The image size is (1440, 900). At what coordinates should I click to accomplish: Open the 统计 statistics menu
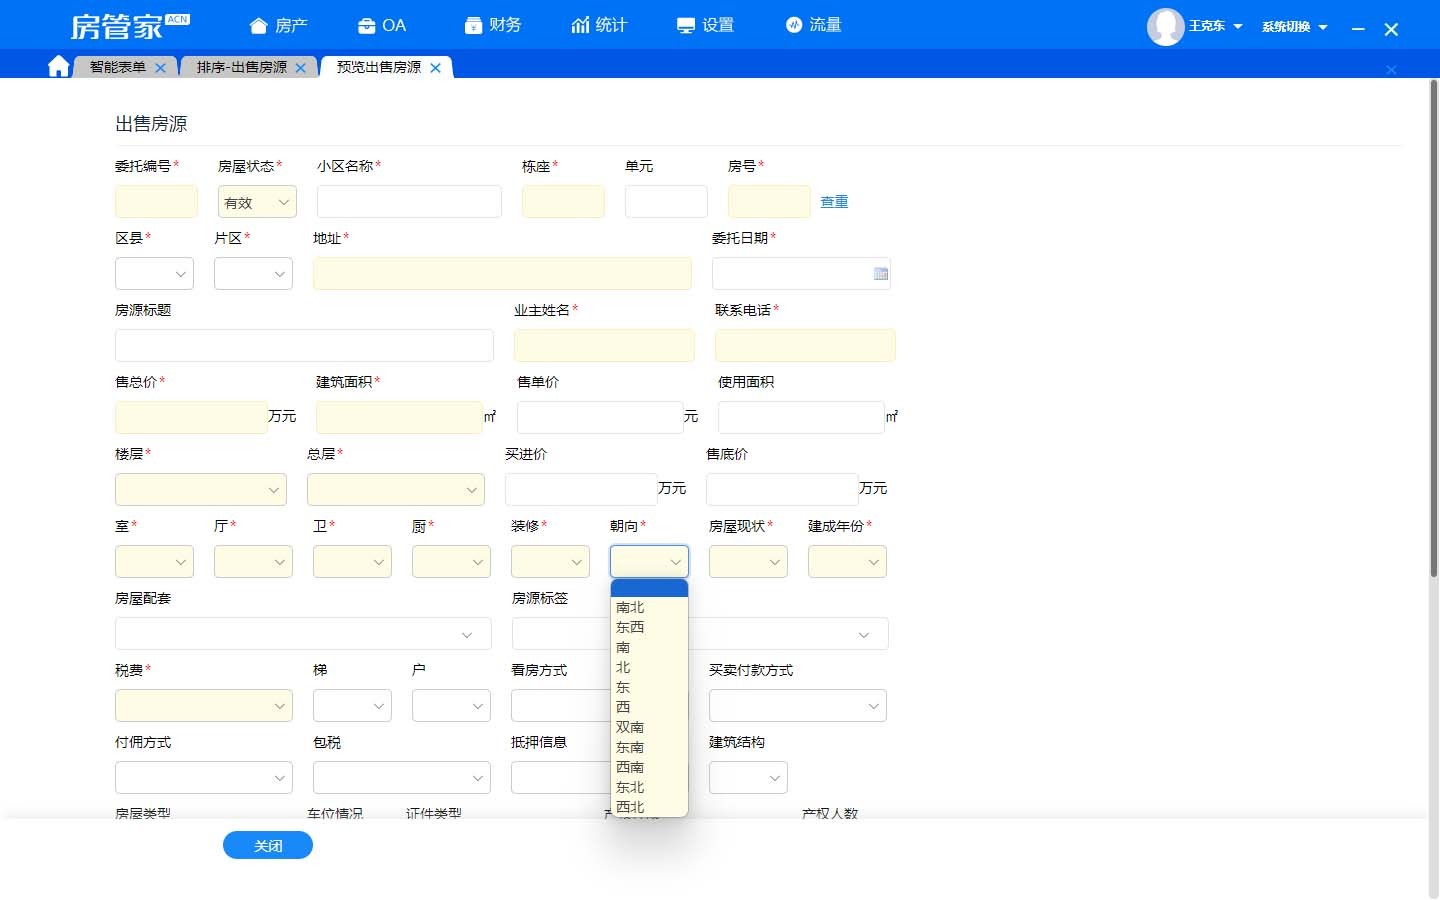(599, 25)
